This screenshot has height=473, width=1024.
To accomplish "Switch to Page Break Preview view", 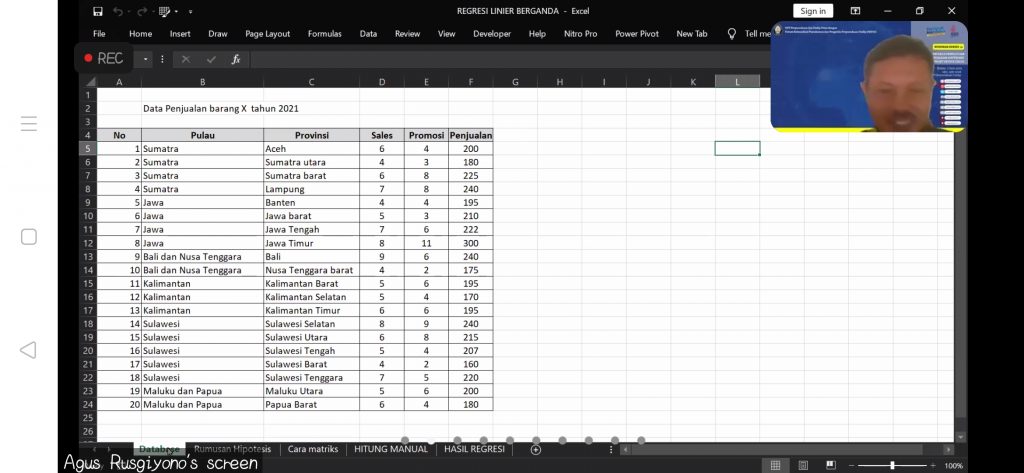I will (829, 465).
